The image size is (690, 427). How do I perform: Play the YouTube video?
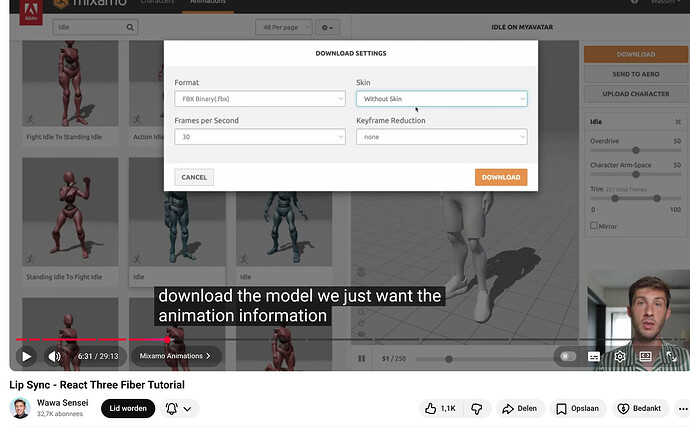(x=26, y=356)
